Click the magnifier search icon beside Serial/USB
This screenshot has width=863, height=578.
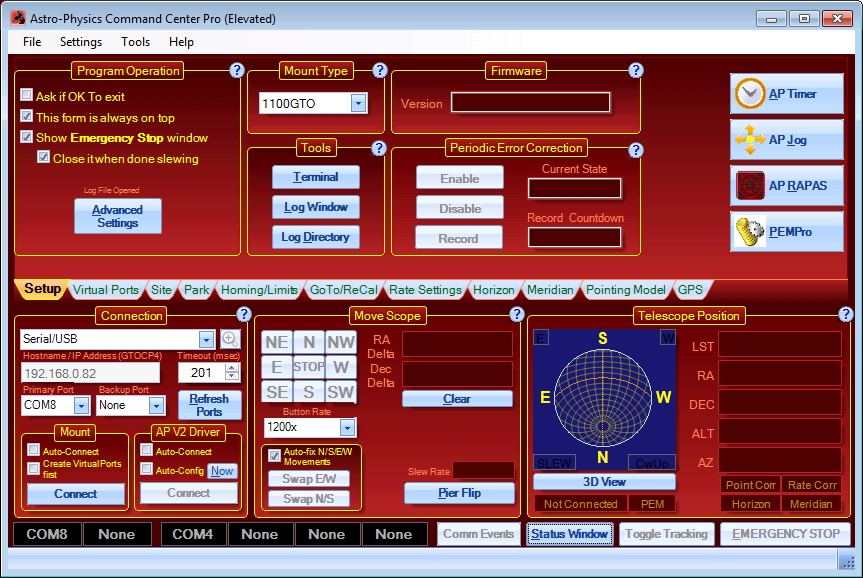230,339
